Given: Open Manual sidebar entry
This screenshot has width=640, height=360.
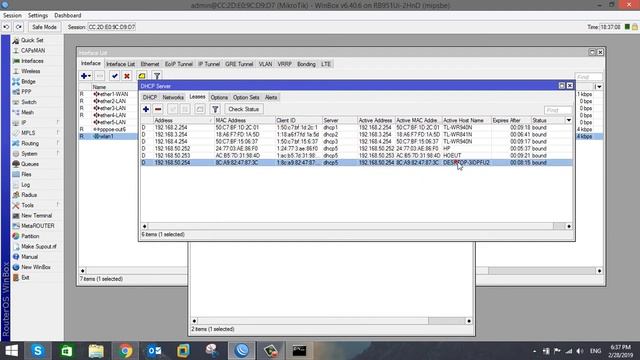Looking at the screenshot, I should (29, 257).
